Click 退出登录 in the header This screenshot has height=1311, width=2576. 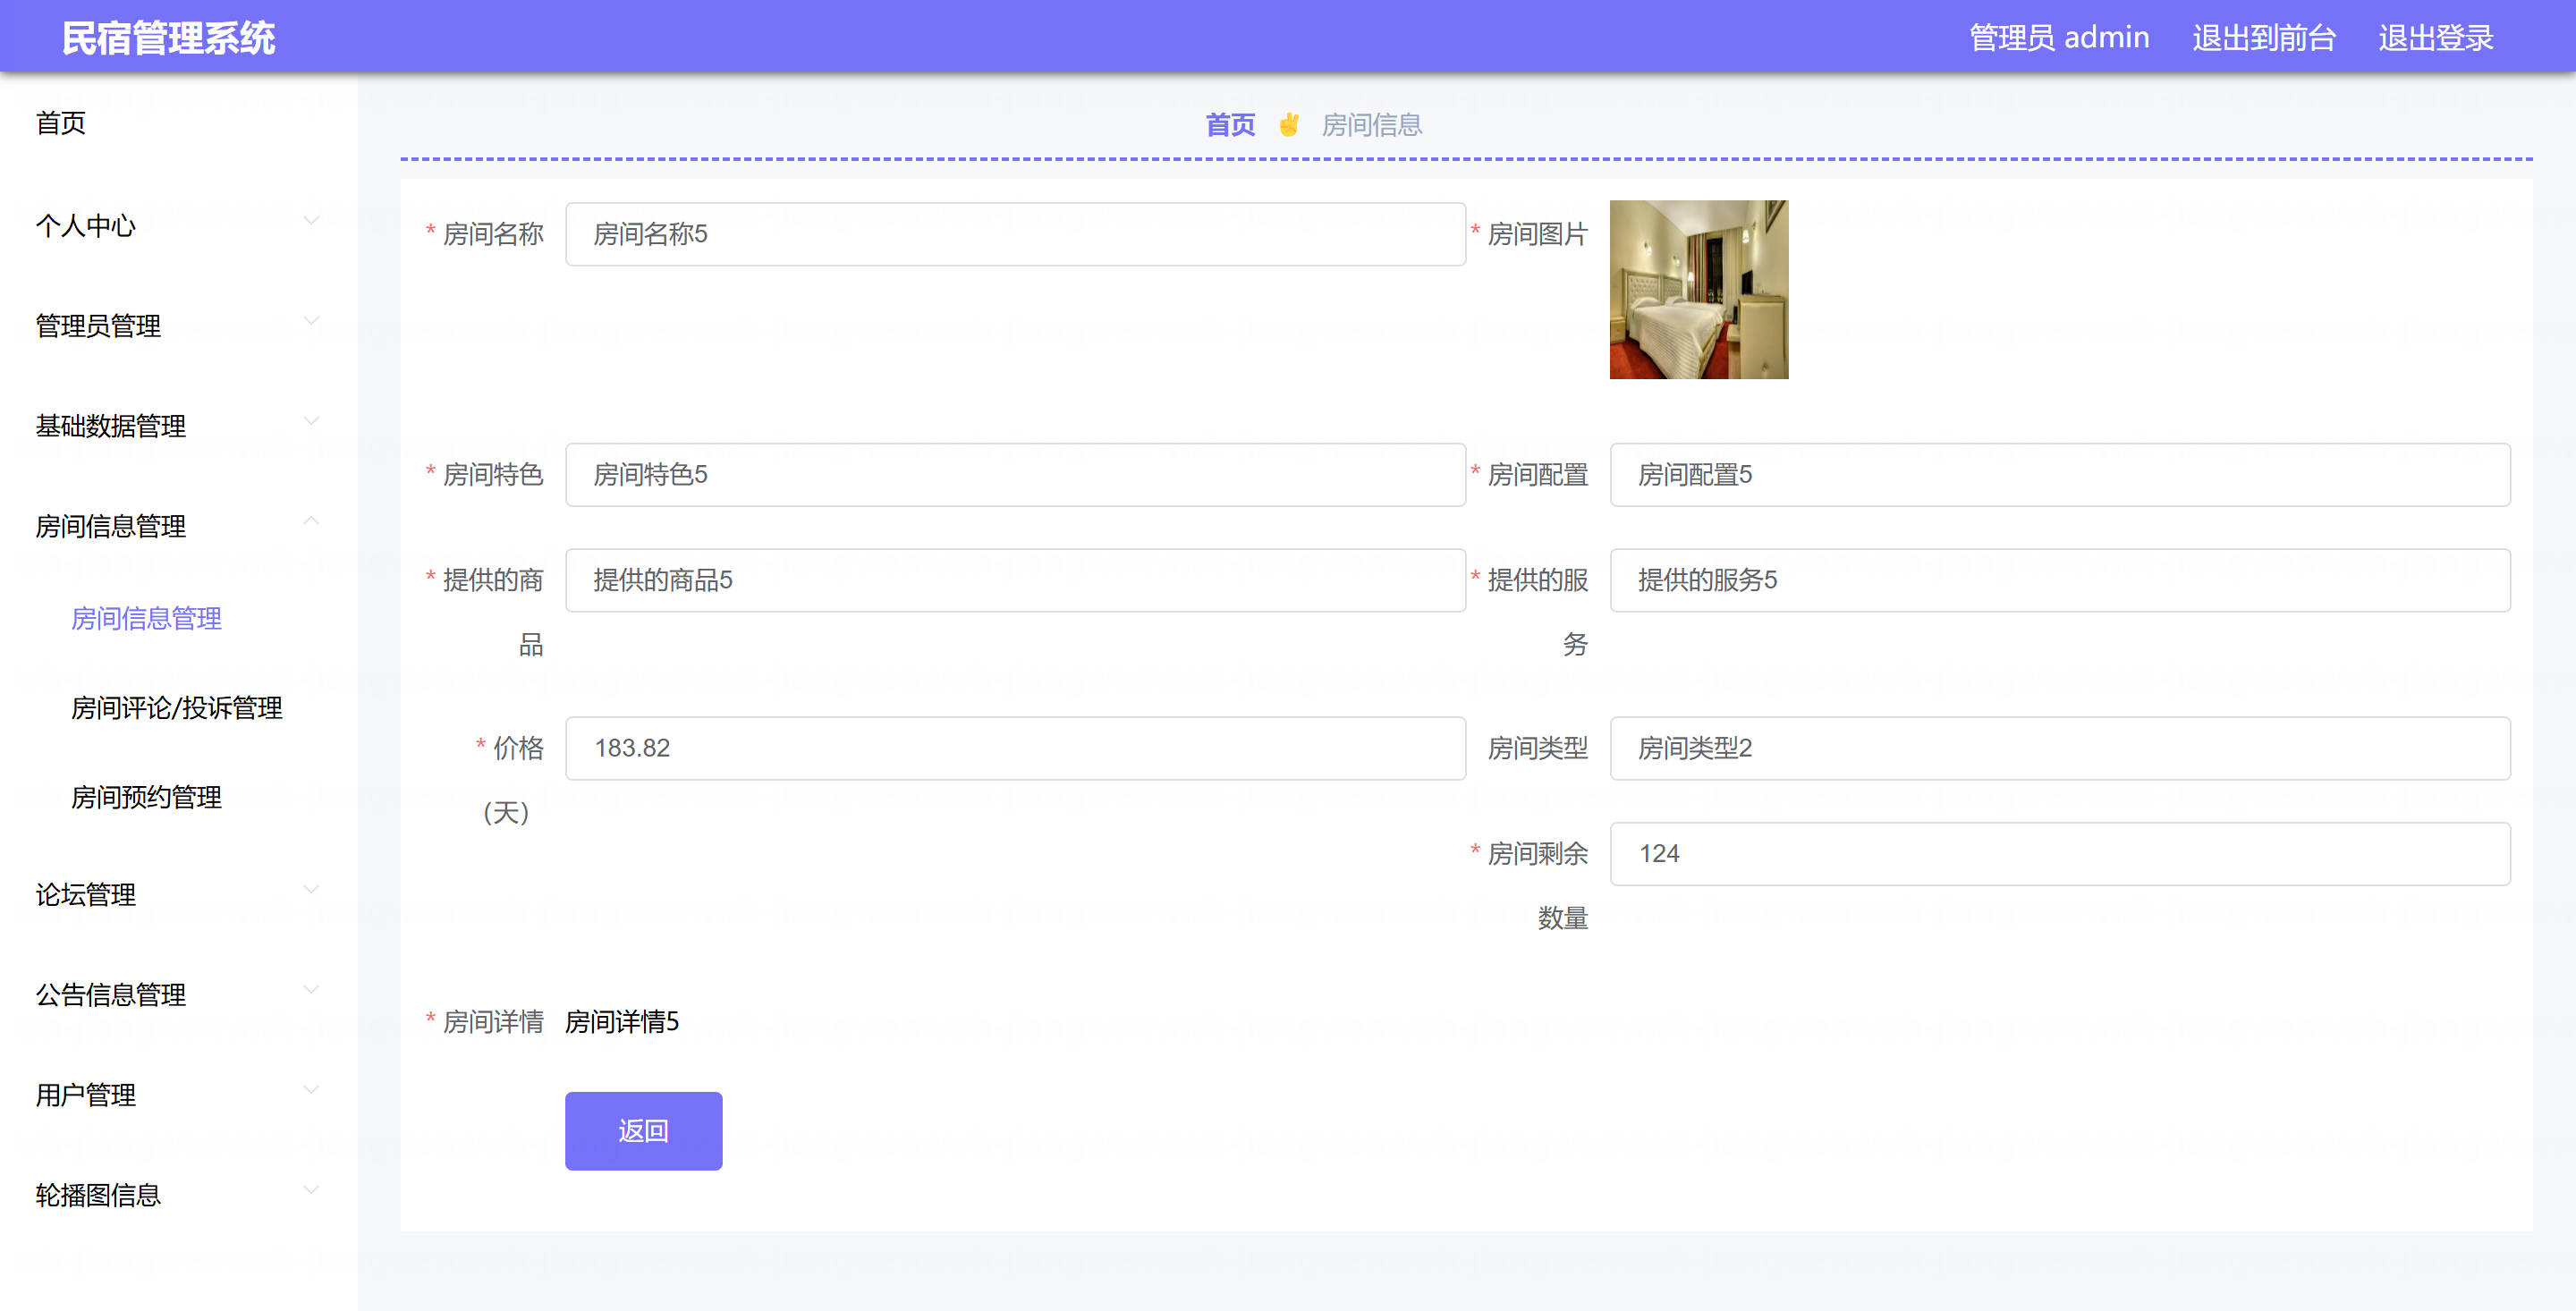click(x=2436, y=38)
